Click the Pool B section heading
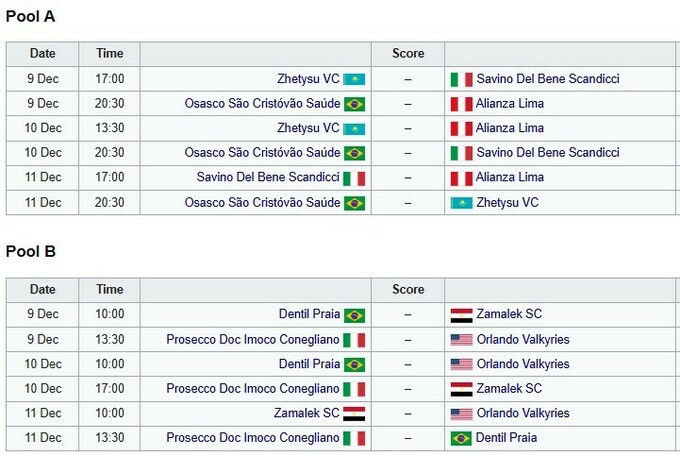Viewport: 680px width, 456px height. coord(31,251)
